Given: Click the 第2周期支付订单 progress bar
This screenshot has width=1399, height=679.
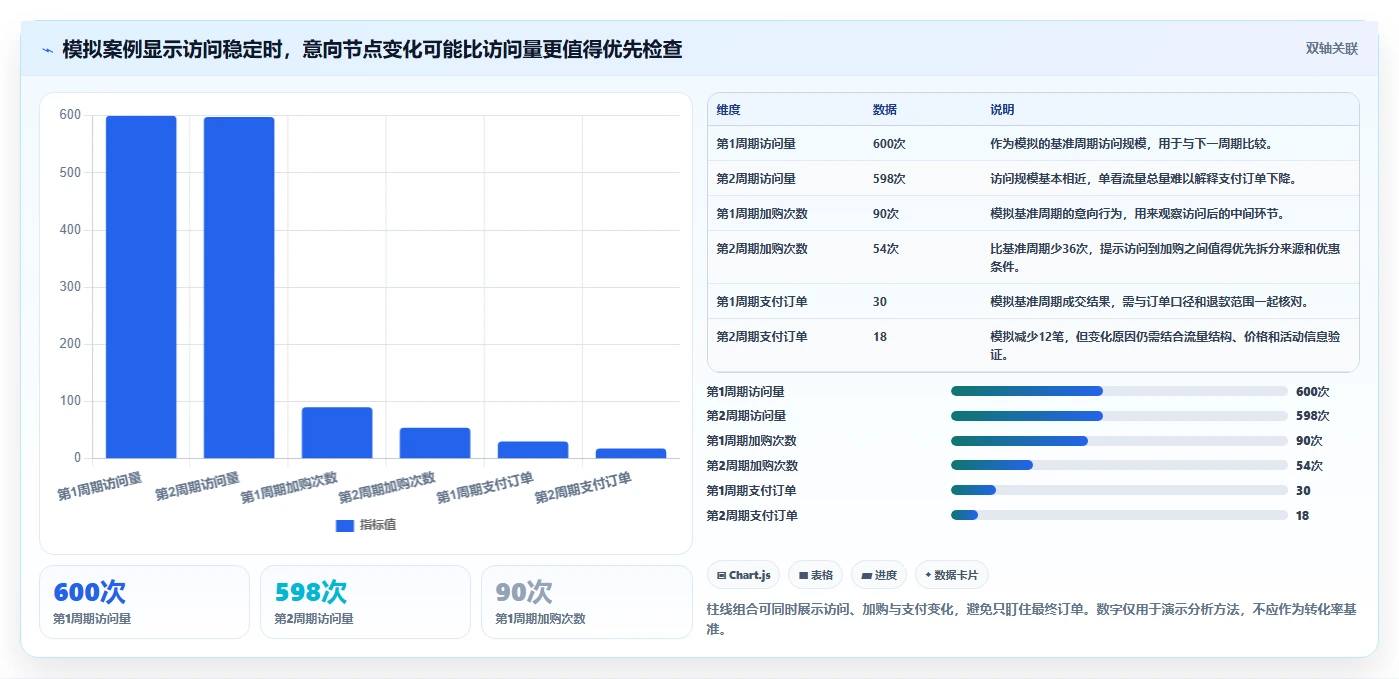Looking at the screenshot, I should (1119, 515).
